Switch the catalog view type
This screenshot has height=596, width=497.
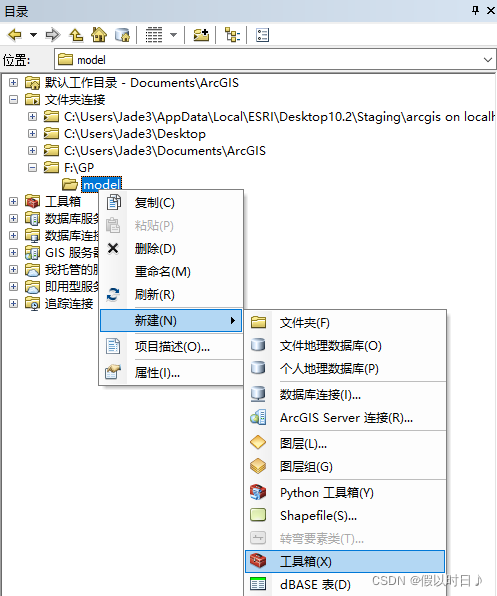(154, 35)
